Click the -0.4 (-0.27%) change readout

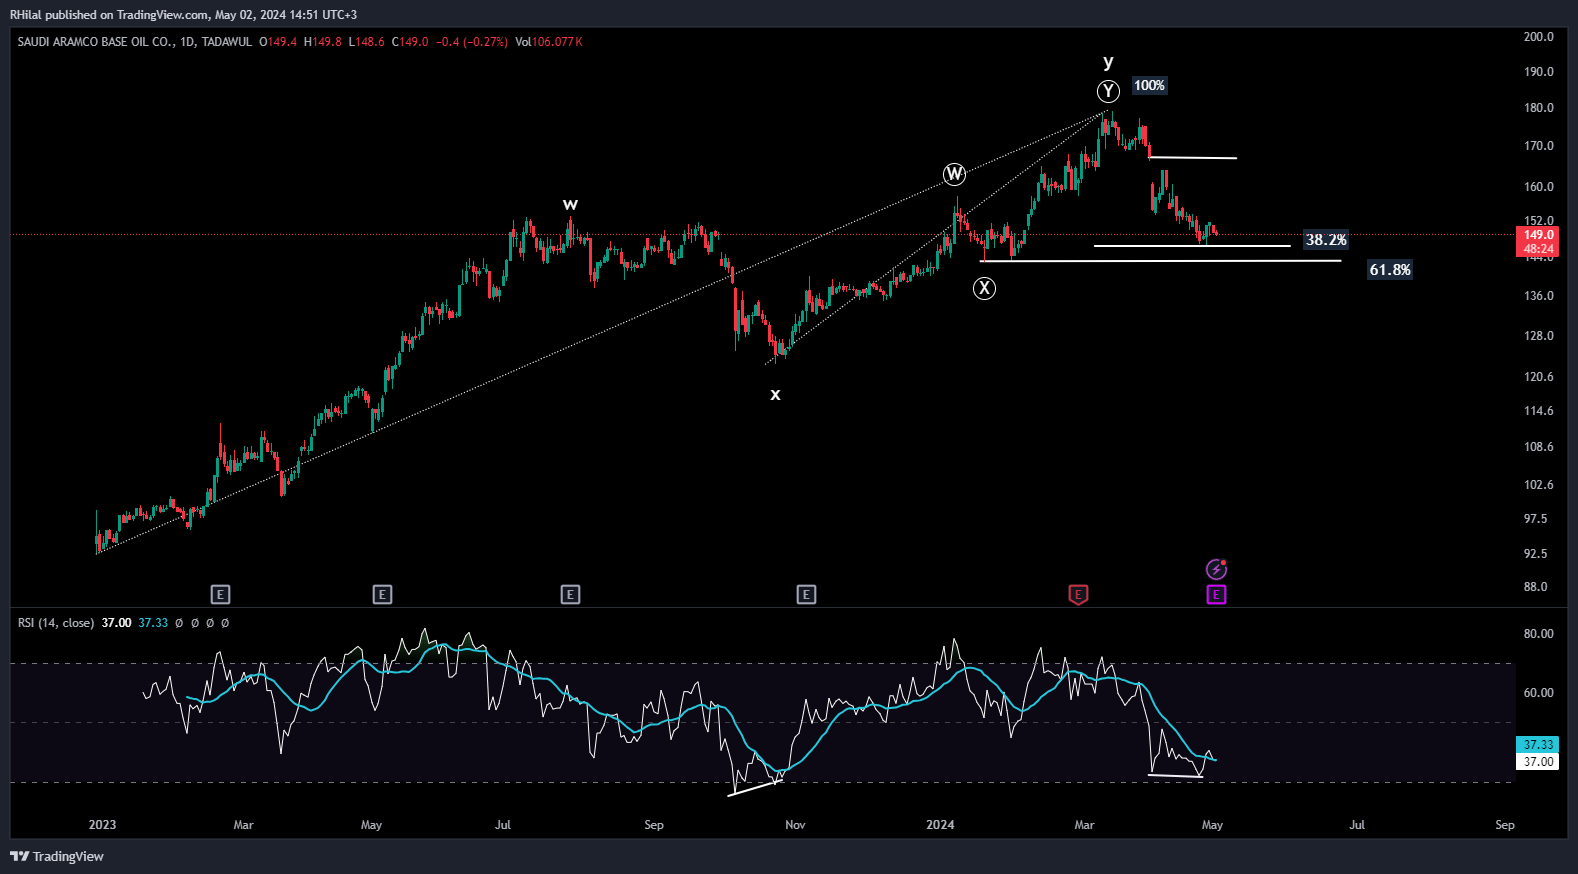tap(472, 42)
